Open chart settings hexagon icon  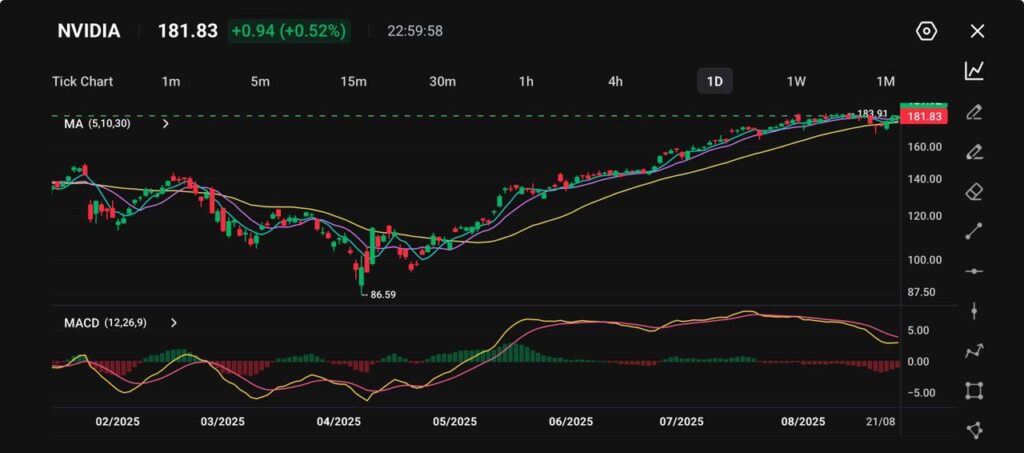[x=926, y=31]
